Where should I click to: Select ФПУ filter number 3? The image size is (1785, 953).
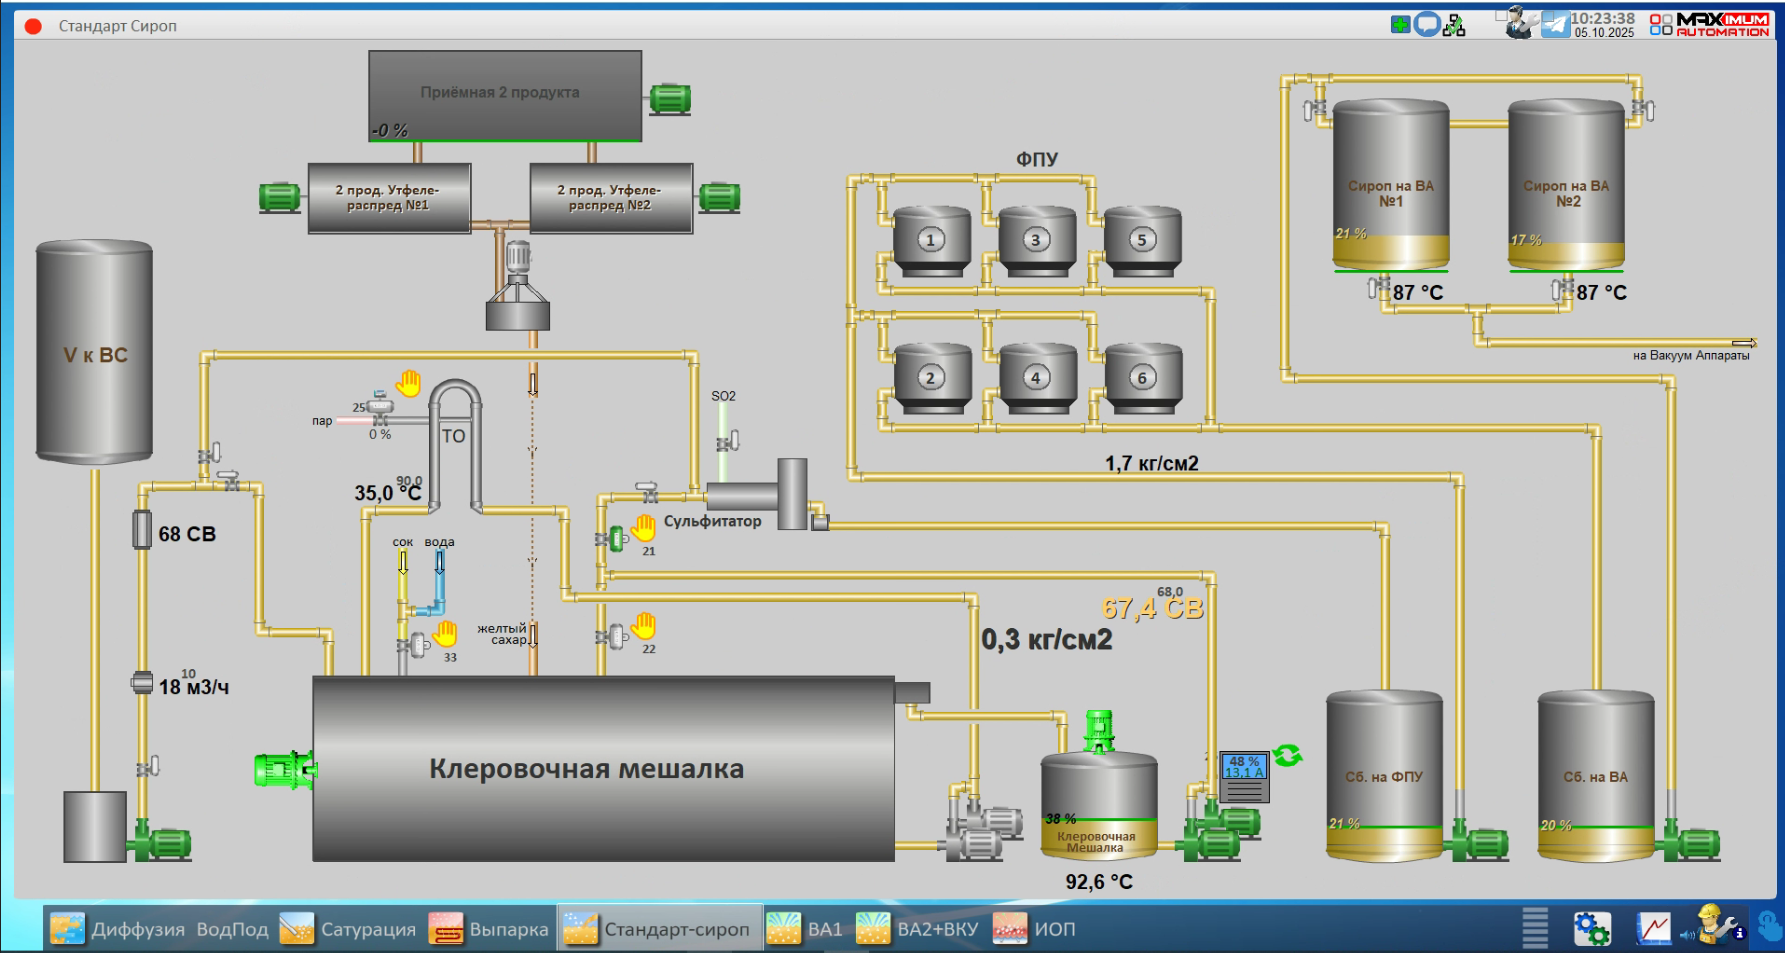point(1036,240)
